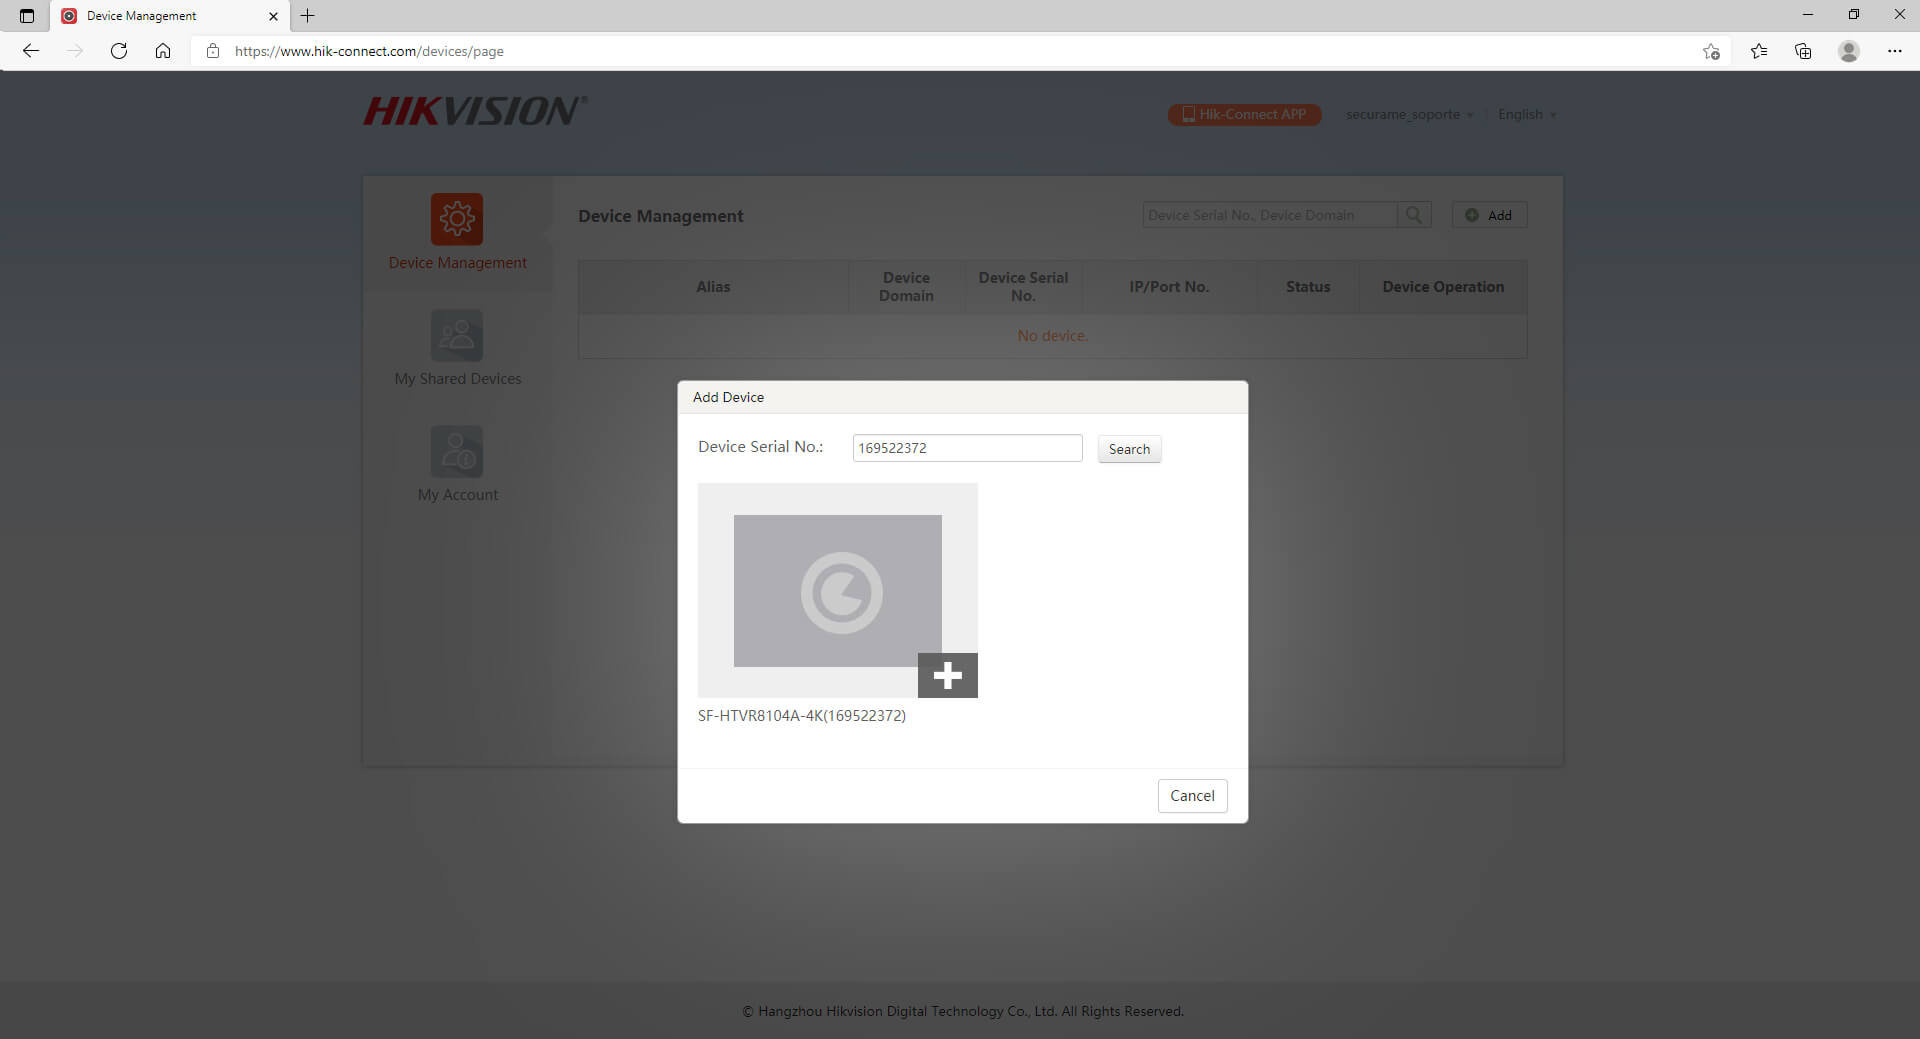Select the device preview thumbnail

[x=837, y=590]
